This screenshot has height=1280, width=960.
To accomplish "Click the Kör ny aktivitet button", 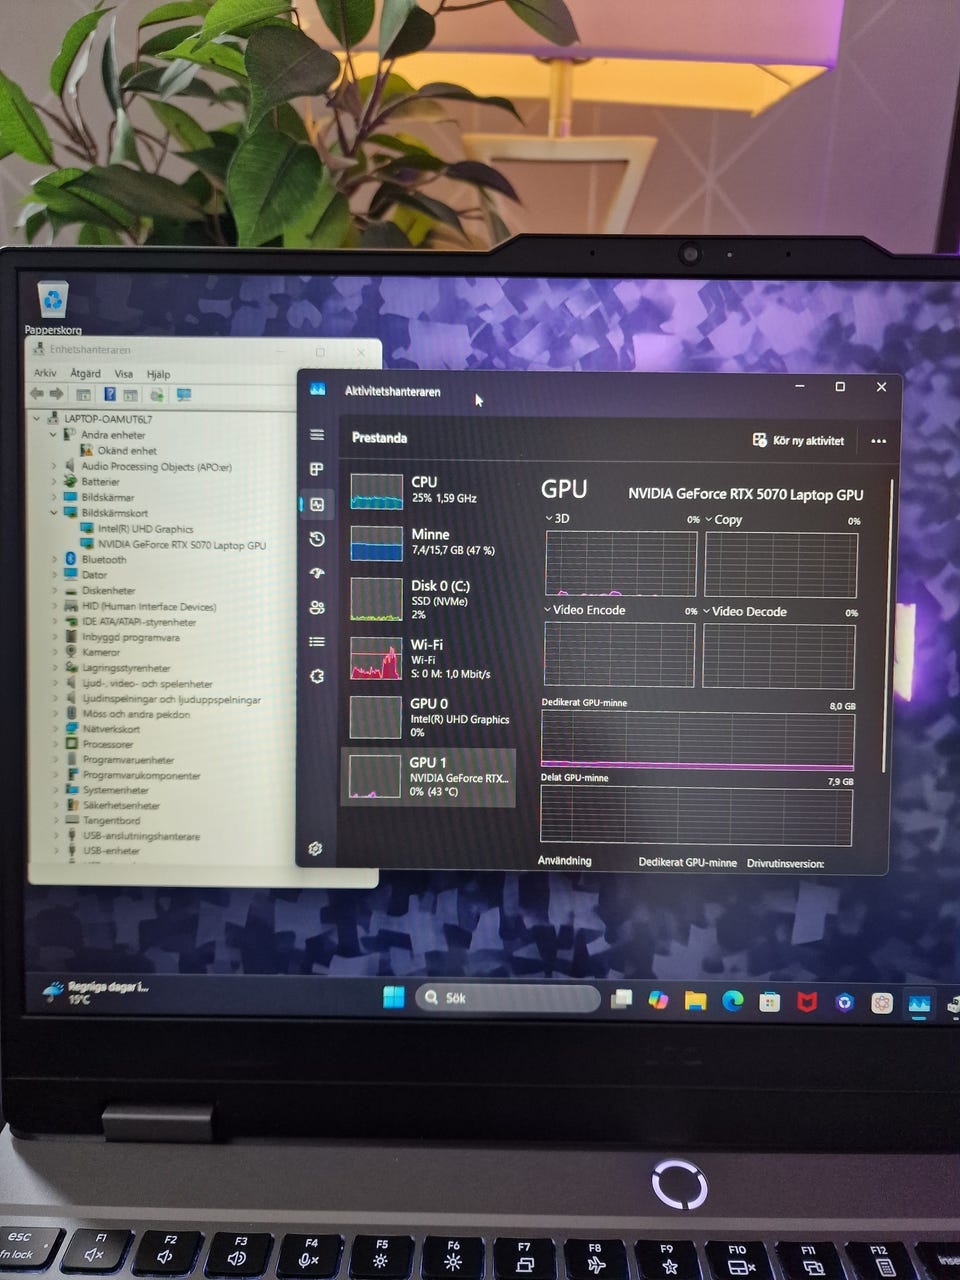I will pos(798,440).
